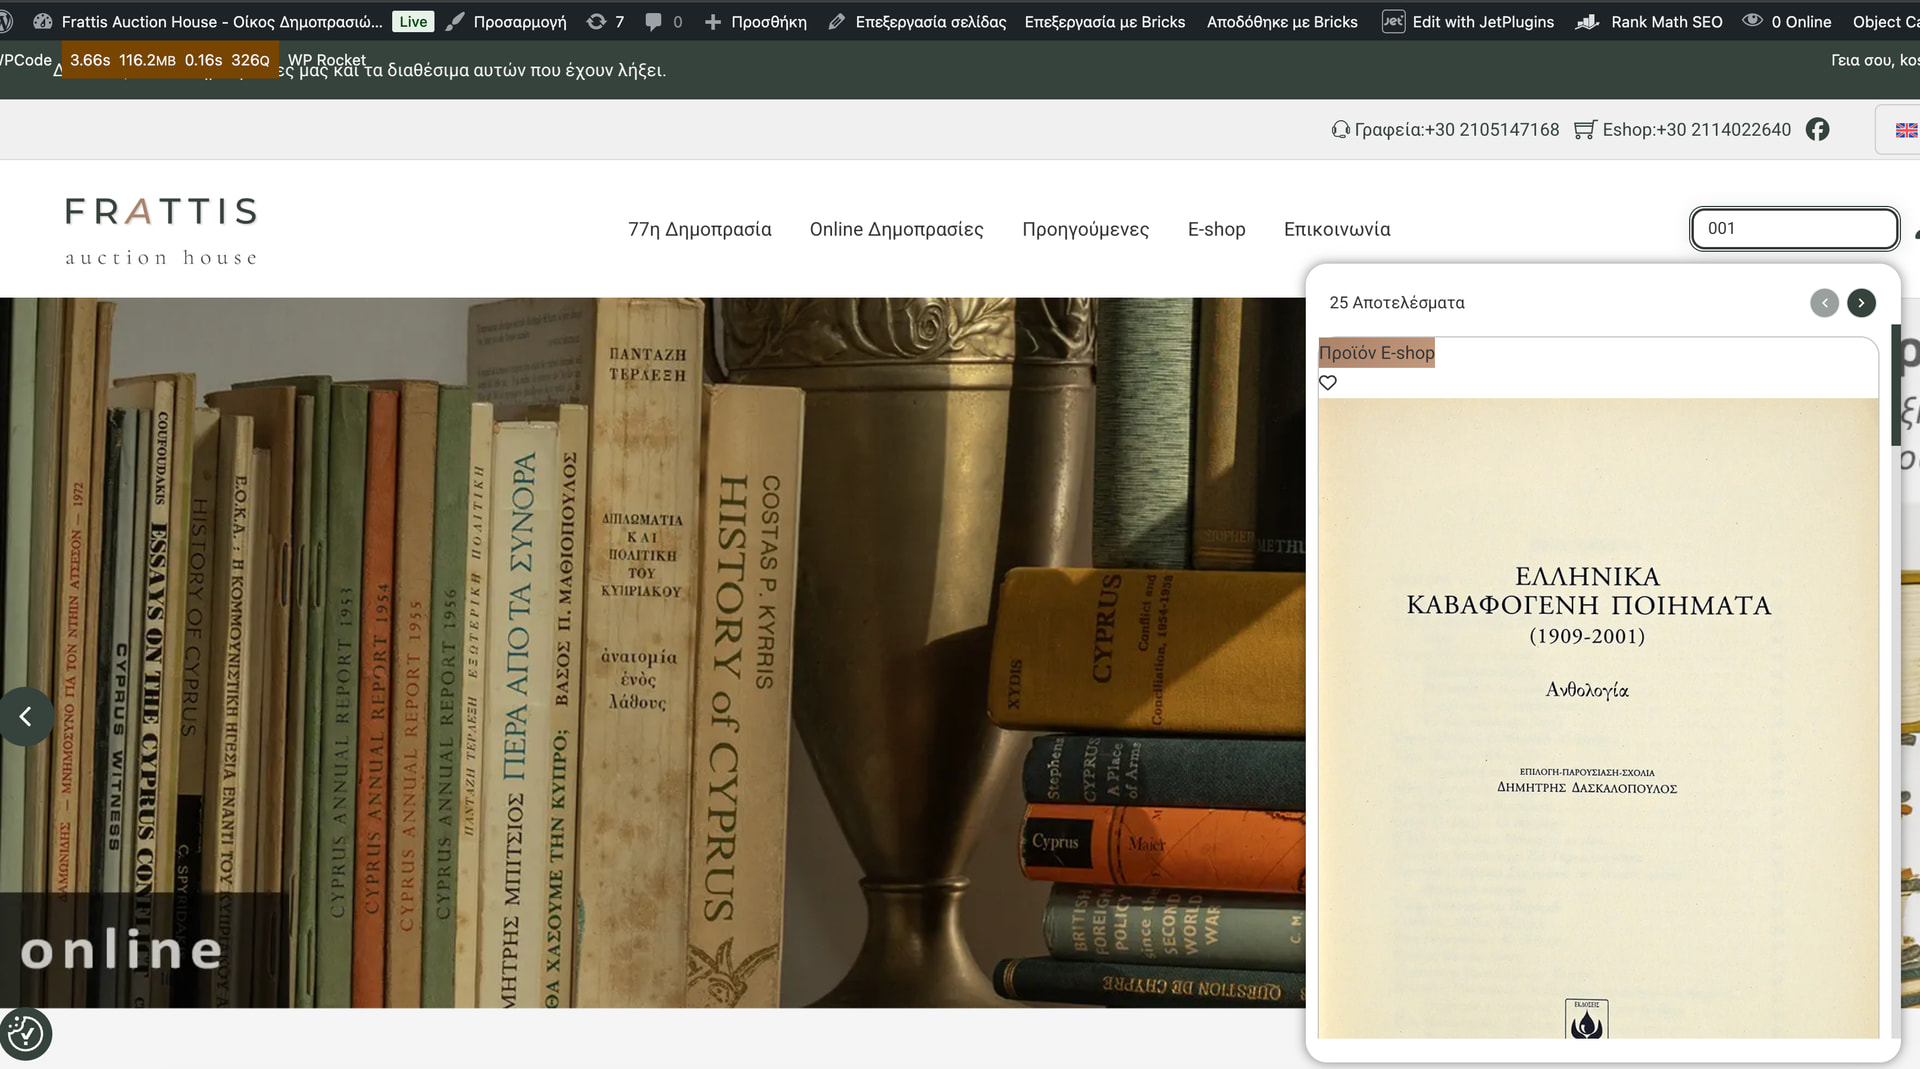This screenshot has width=1920, height=1069.
Task: Open the Online Δημοπρασίες menu item
Action: coord(896,229)
